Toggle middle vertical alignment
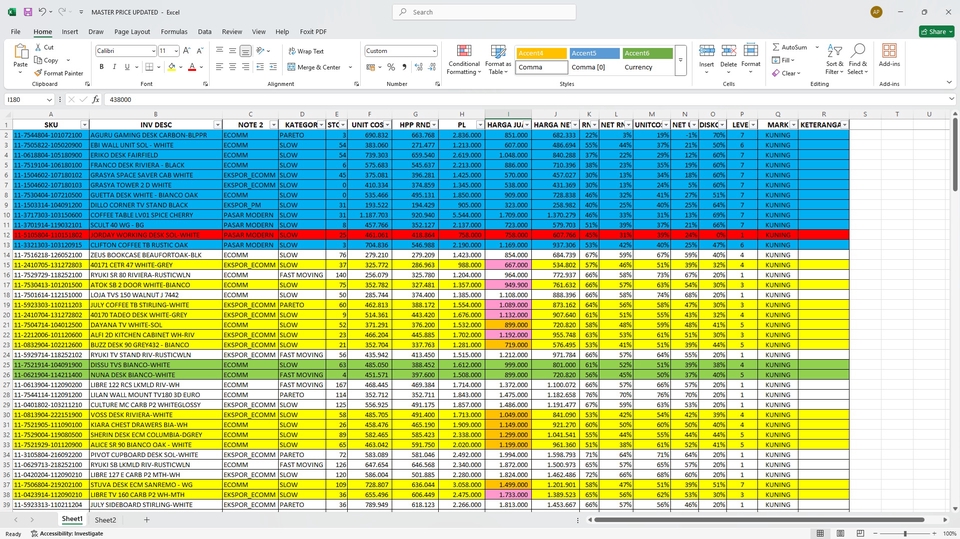The height and width of the screenshot is (539, 960). coord(232,51)
